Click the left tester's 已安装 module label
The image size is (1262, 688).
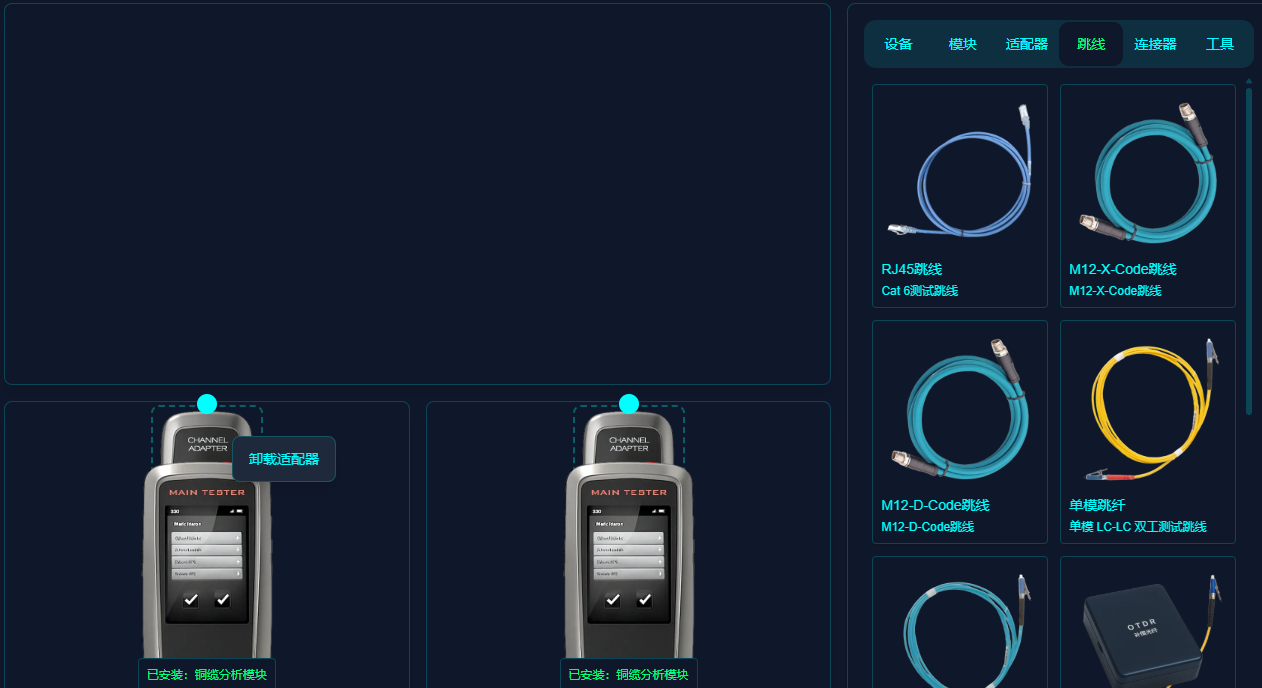(207, 674)
